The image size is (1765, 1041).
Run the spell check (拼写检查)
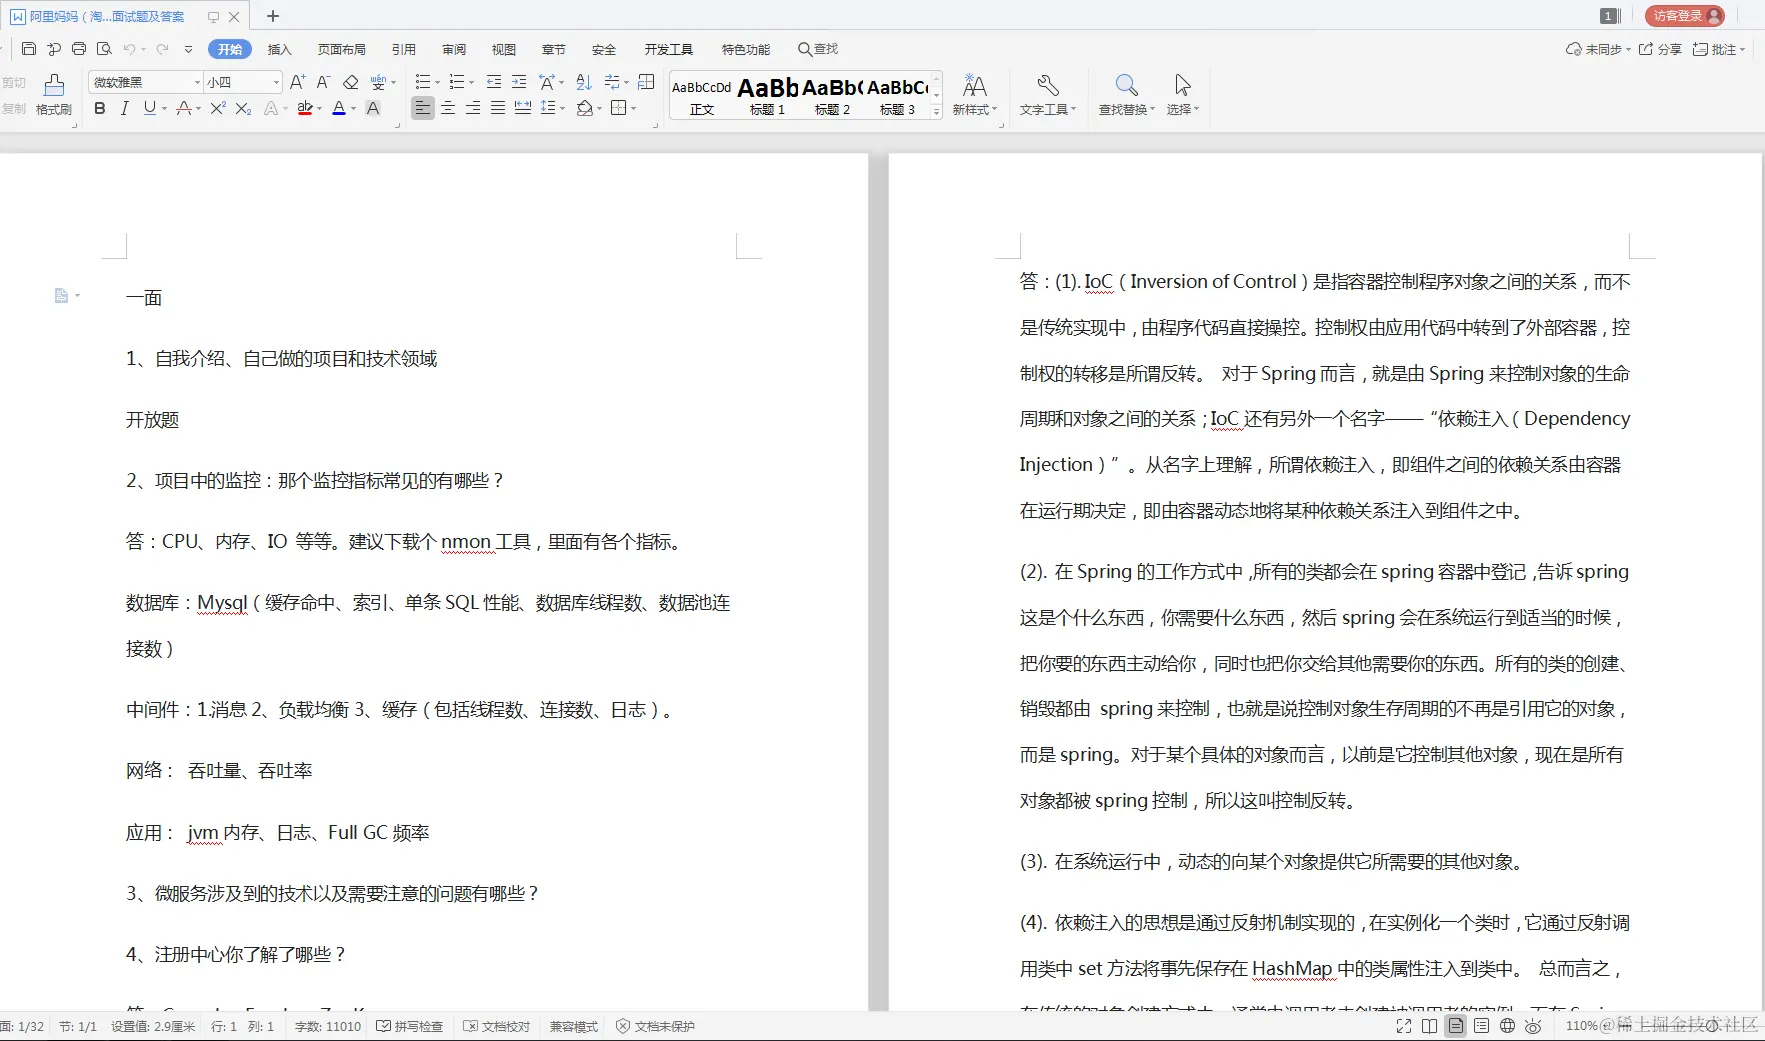(x=409, y=1025)
